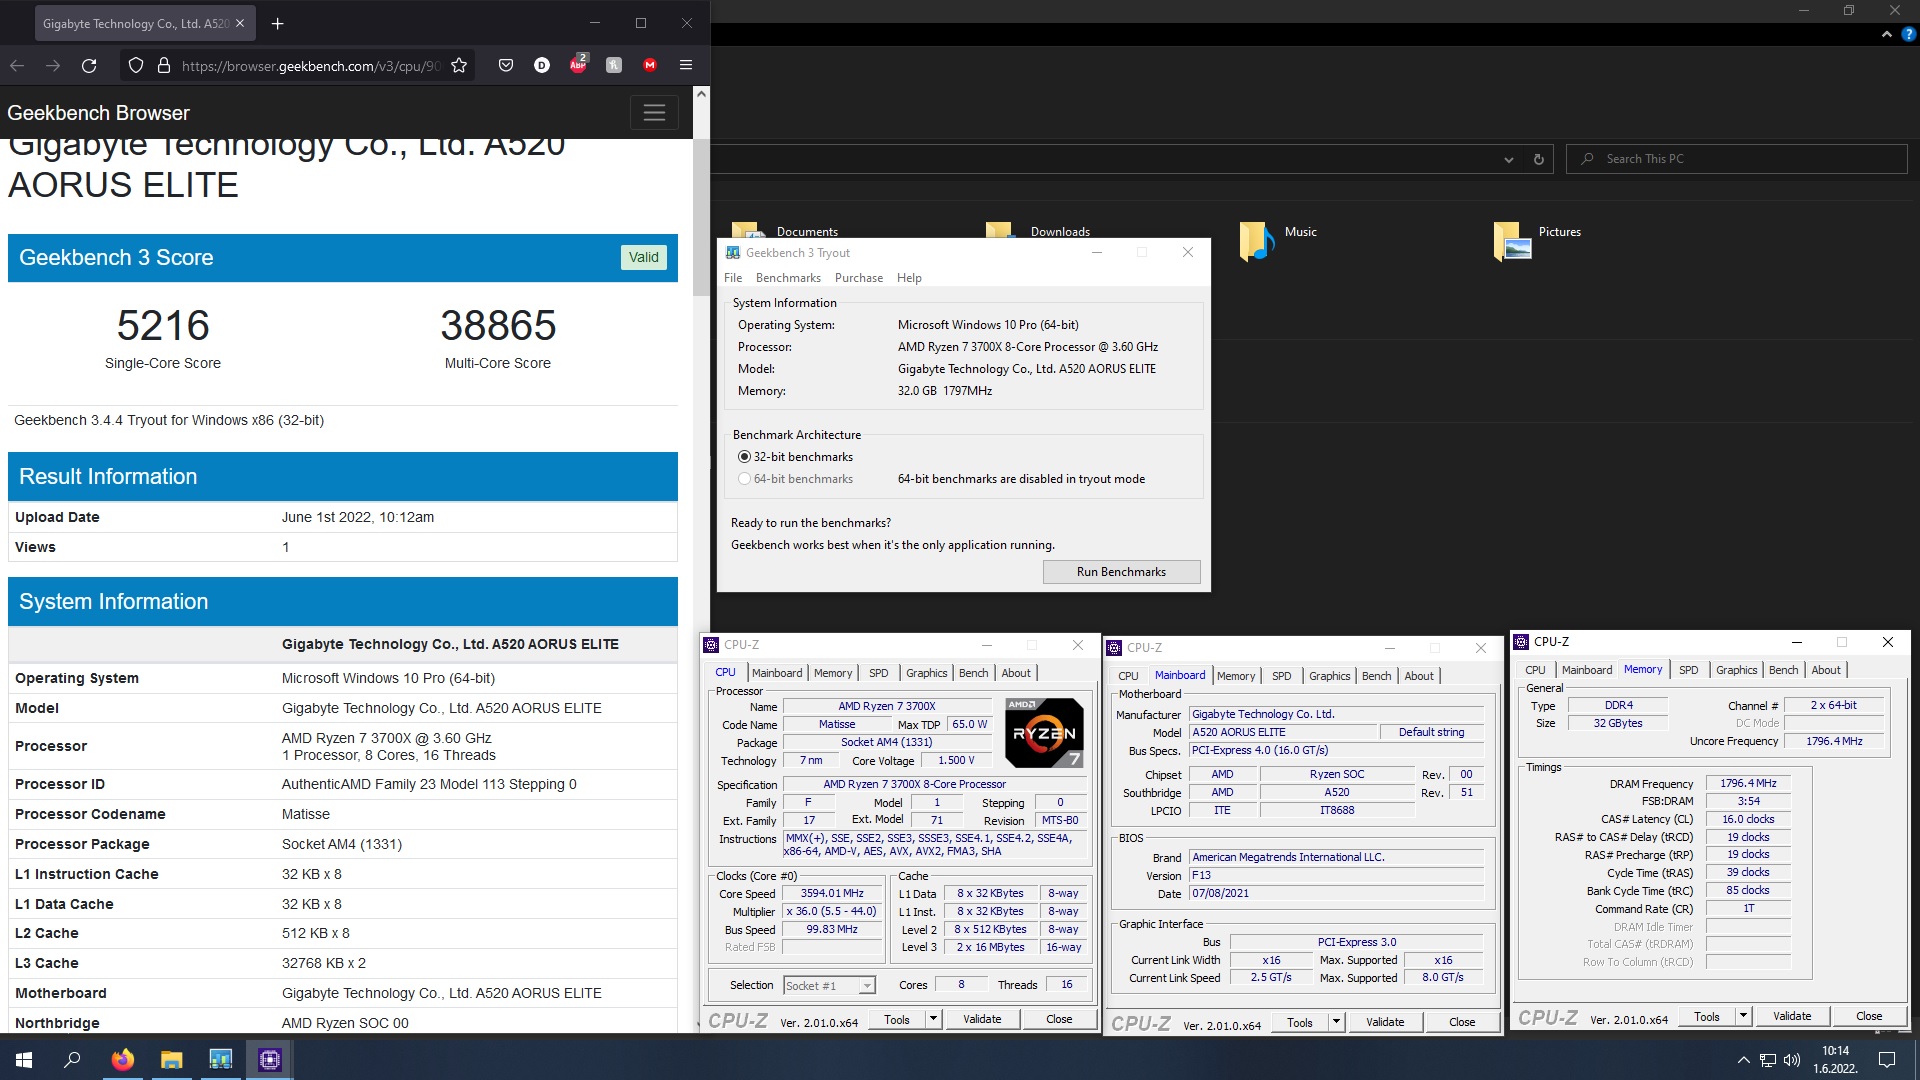Switch to SPD tab in the CPU tab window
The image size is (1920, 1080).
click(x=879, y=673)
